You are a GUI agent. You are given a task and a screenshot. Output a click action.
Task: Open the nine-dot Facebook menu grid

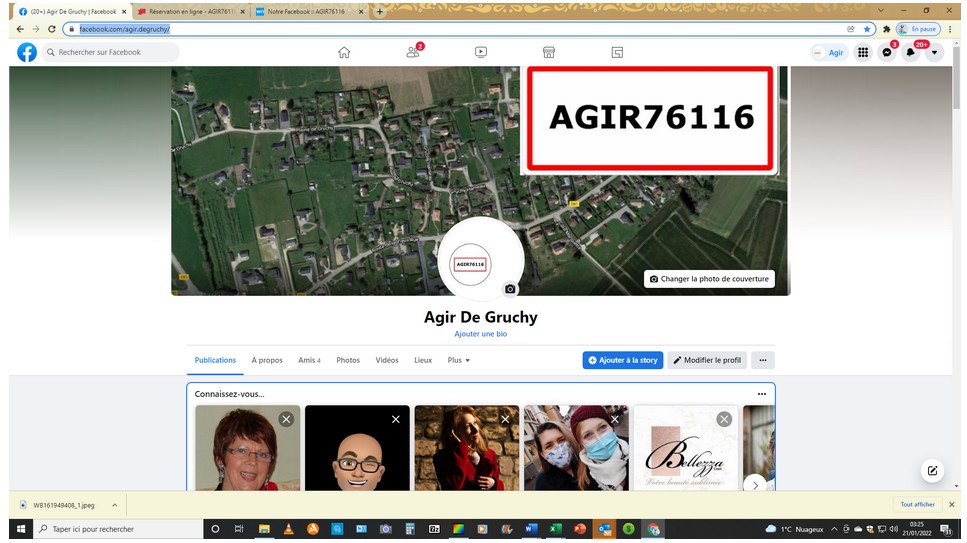point(862,52)
